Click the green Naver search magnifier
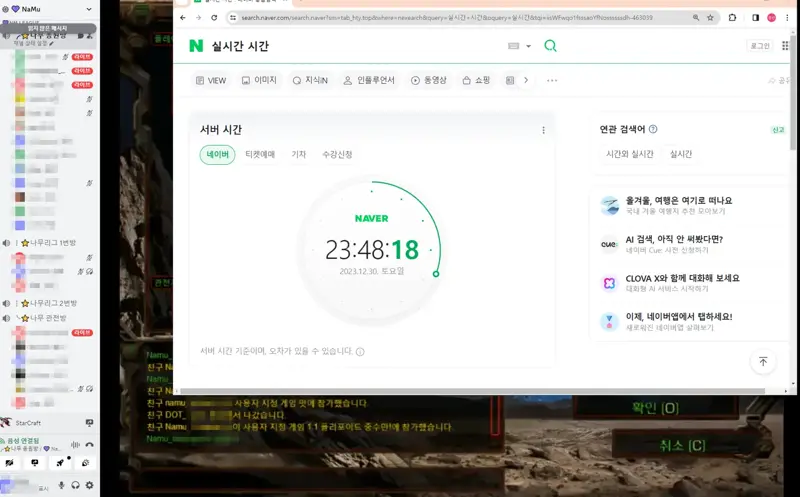This screenshot has height=497, width=800. 551,46
